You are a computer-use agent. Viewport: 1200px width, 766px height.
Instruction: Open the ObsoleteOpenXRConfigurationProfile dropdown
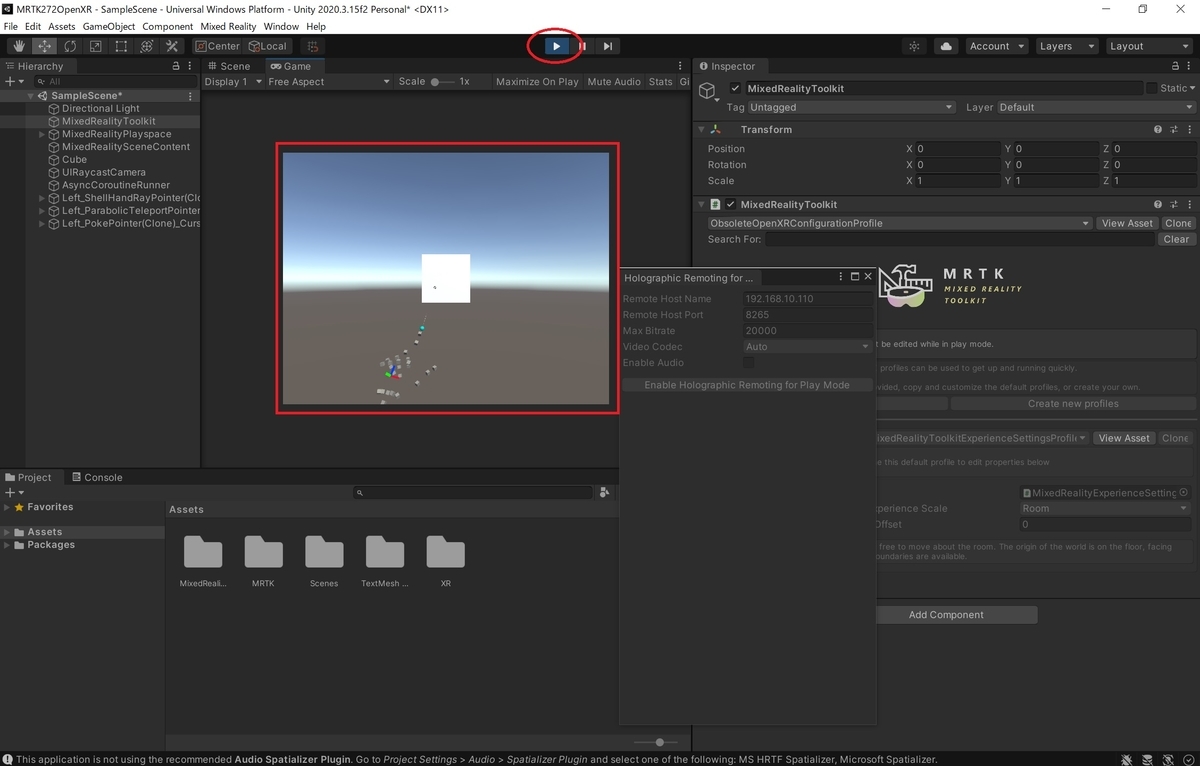click(899, 223)
